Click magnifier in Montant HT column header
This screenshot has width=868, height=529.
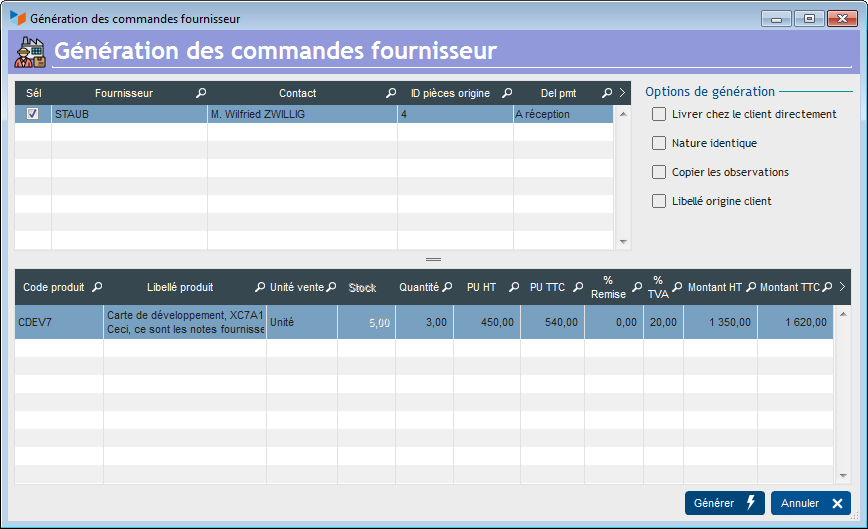(x=751, y=287)
